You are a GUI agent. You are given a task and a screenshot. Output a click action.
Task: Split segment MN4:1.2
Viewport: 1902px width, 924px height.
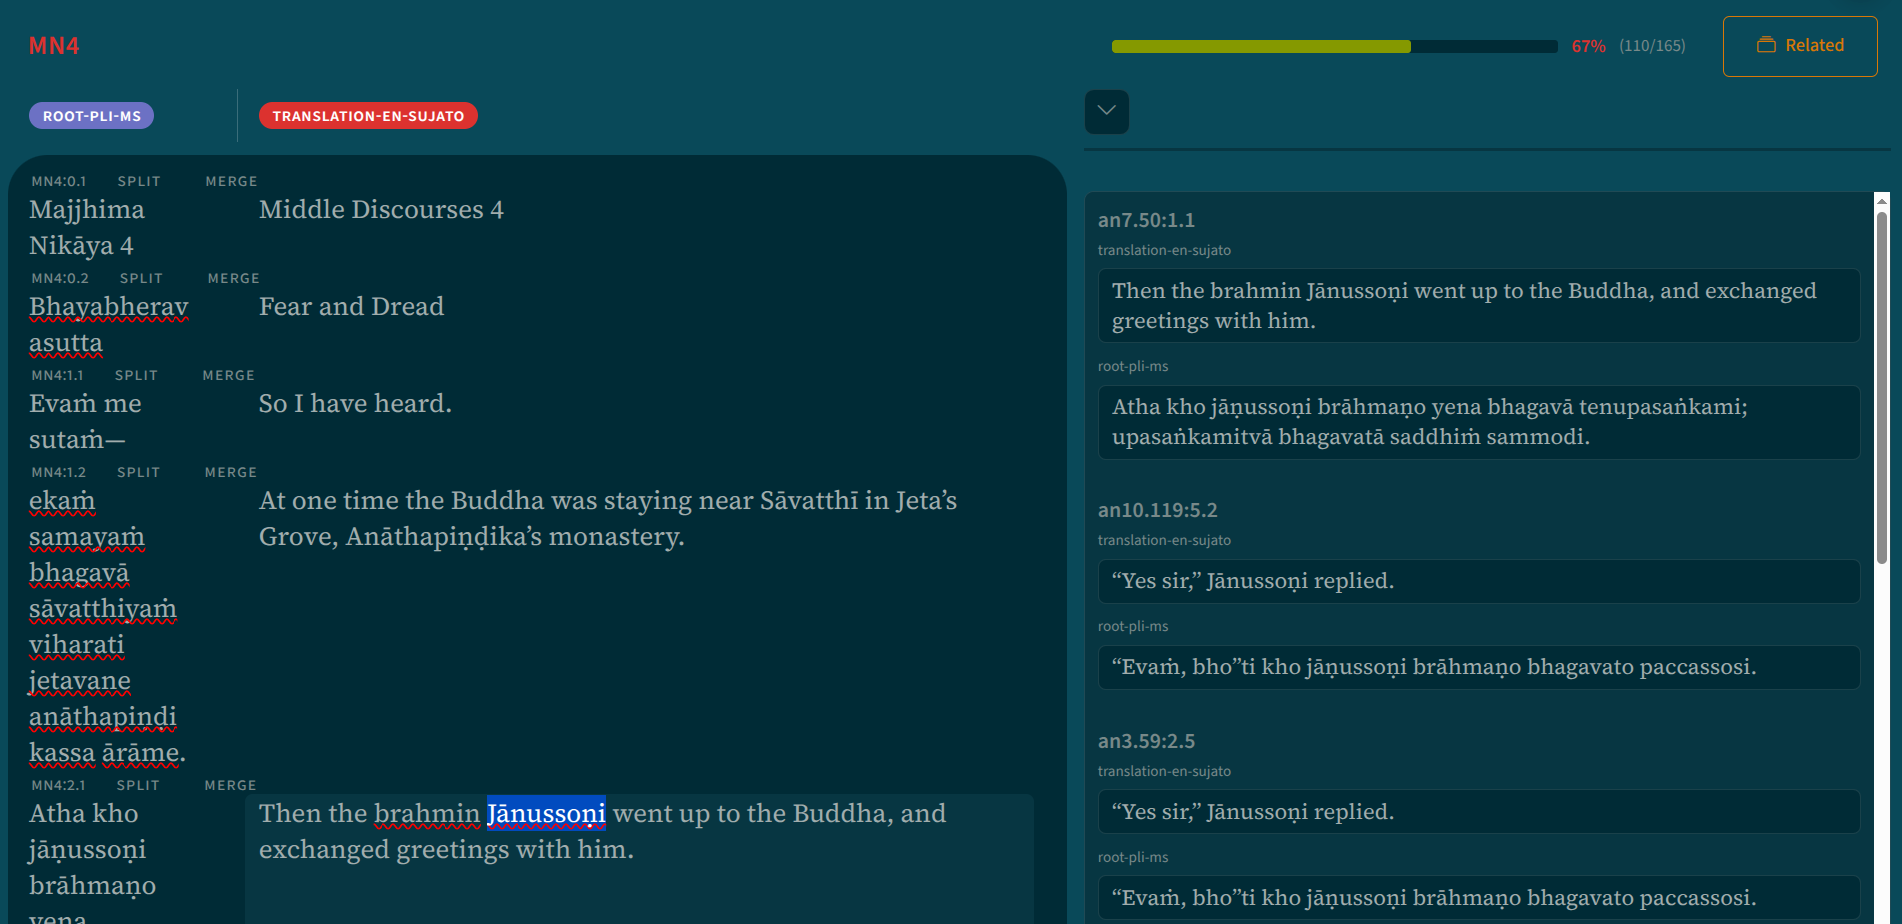point(138,472)
